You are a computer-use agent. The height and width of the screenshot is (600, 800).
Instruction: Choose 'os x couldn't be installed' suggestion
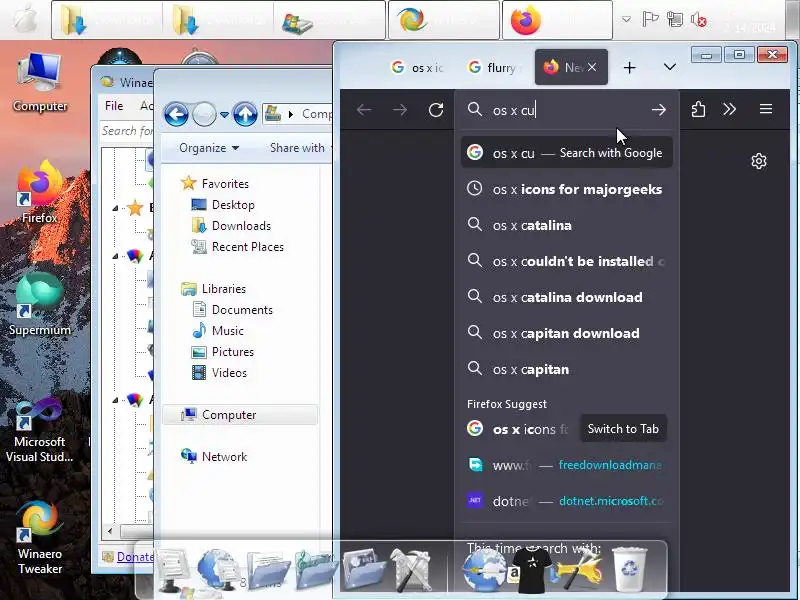coord(566,261)
